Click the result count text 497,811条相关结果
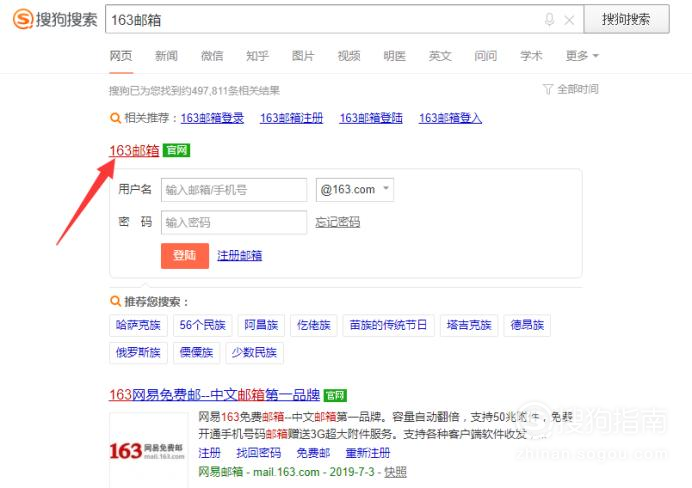The width and height of the screenshot is (692, 488). [236, 91]
